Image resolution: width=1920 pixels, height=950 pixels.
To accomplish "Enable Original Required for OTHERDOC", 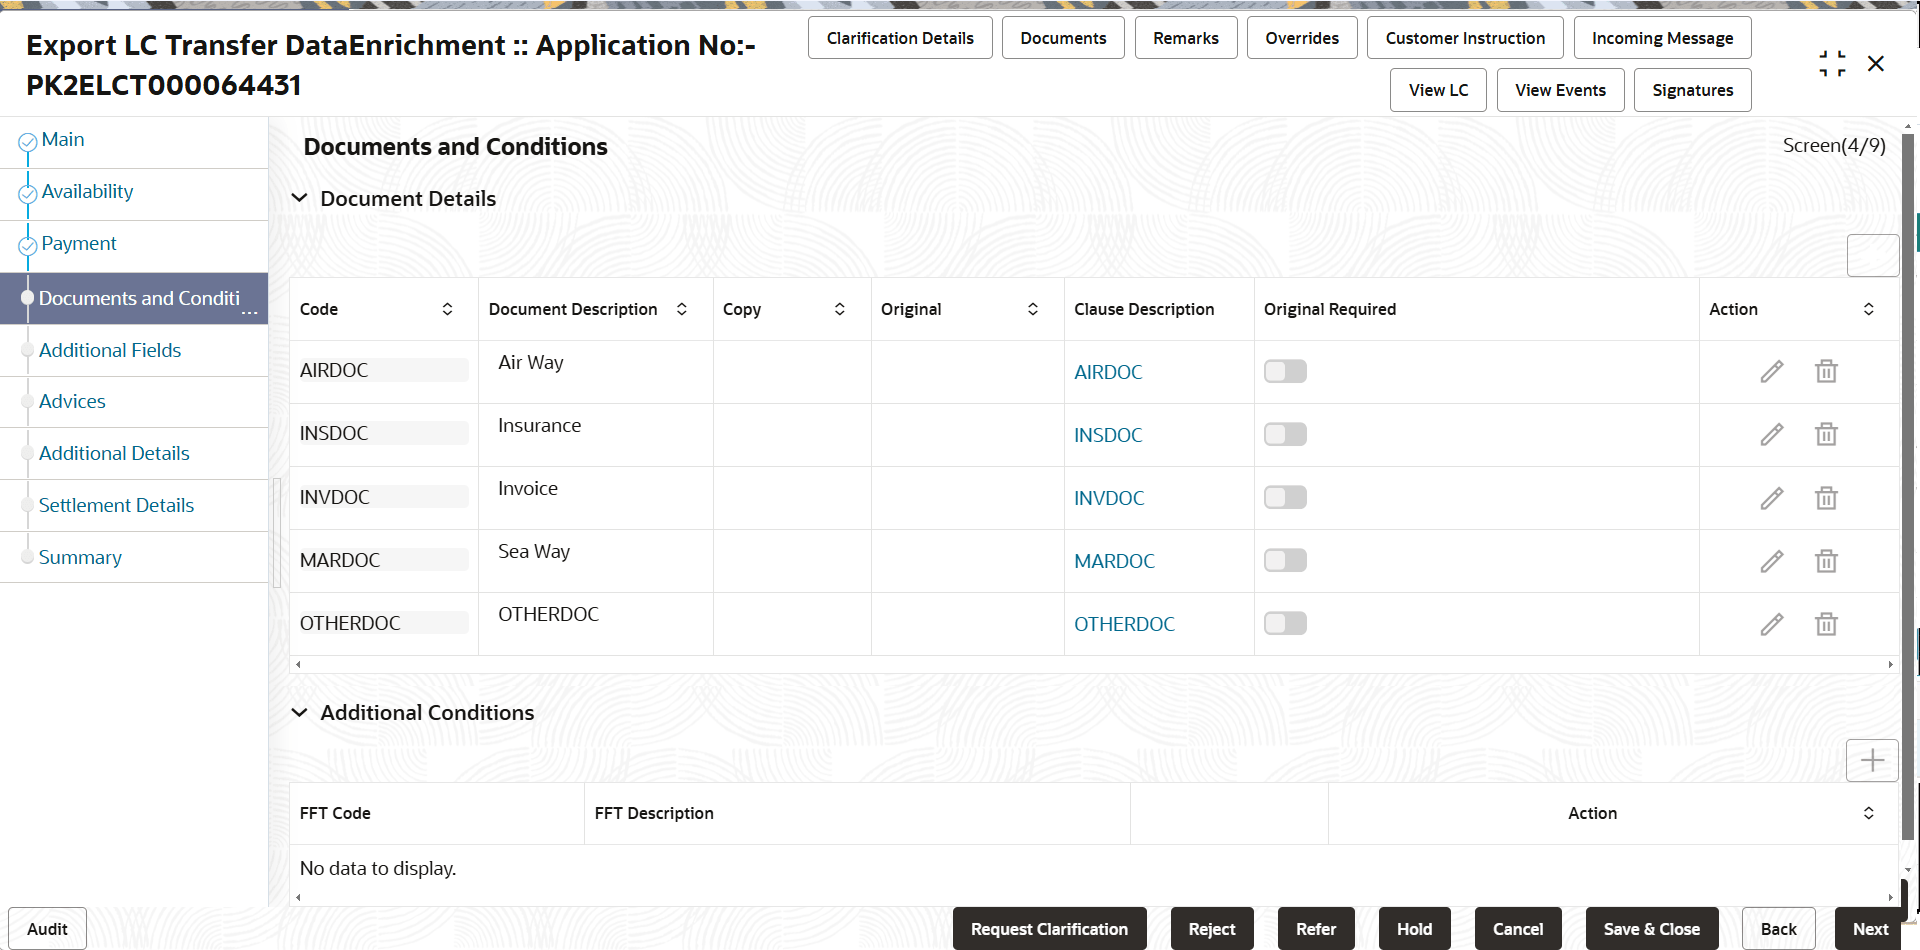I will click(x=1284, y=622).
